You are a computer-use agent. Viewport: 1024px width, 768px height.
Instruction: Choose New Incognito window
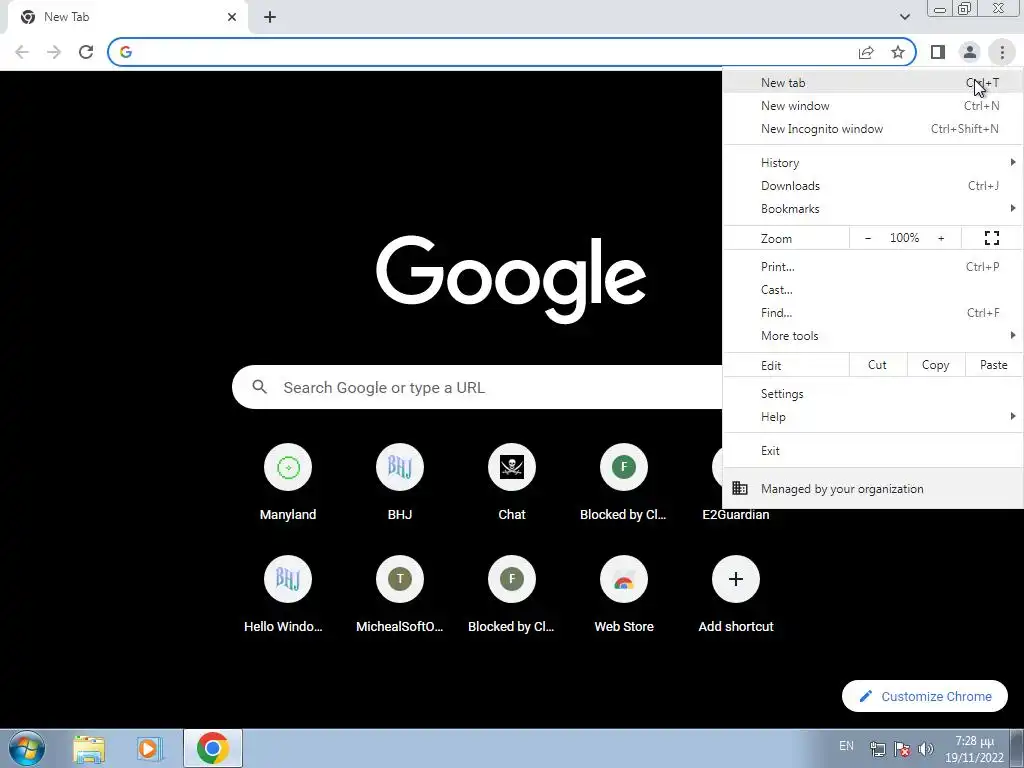[873, 129]
